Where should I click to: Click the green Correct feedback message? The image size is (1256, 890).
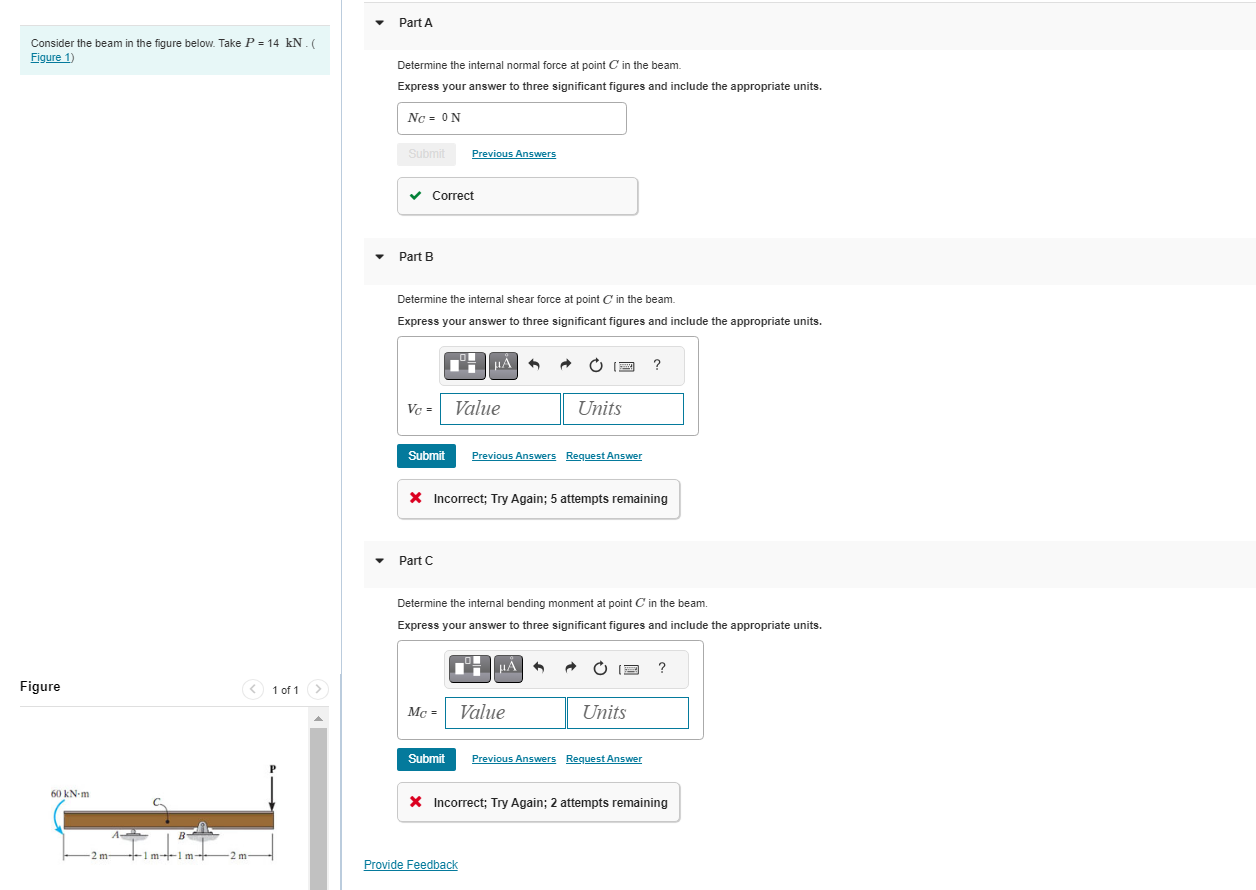tap(517, 196)
